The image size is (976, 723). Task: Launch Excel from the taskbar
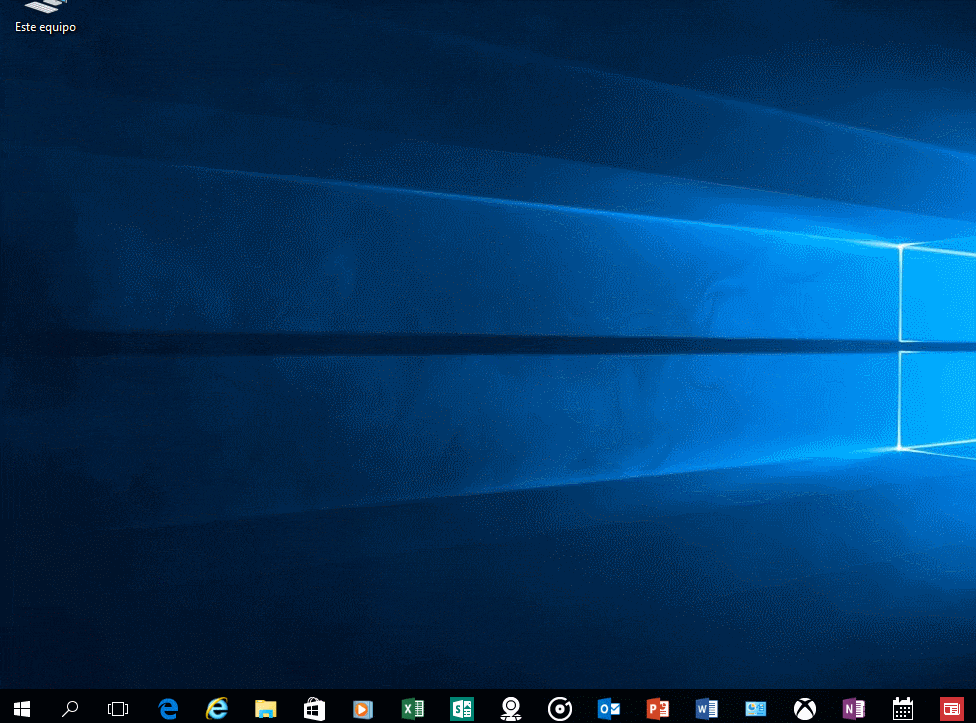412,709
